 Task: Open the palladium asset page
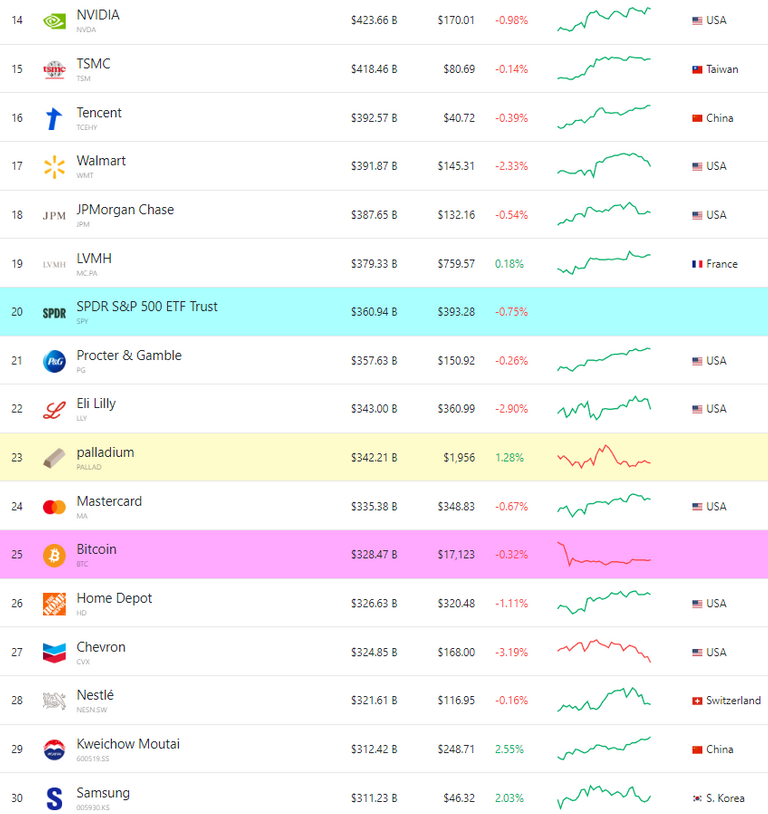point(105,453)
